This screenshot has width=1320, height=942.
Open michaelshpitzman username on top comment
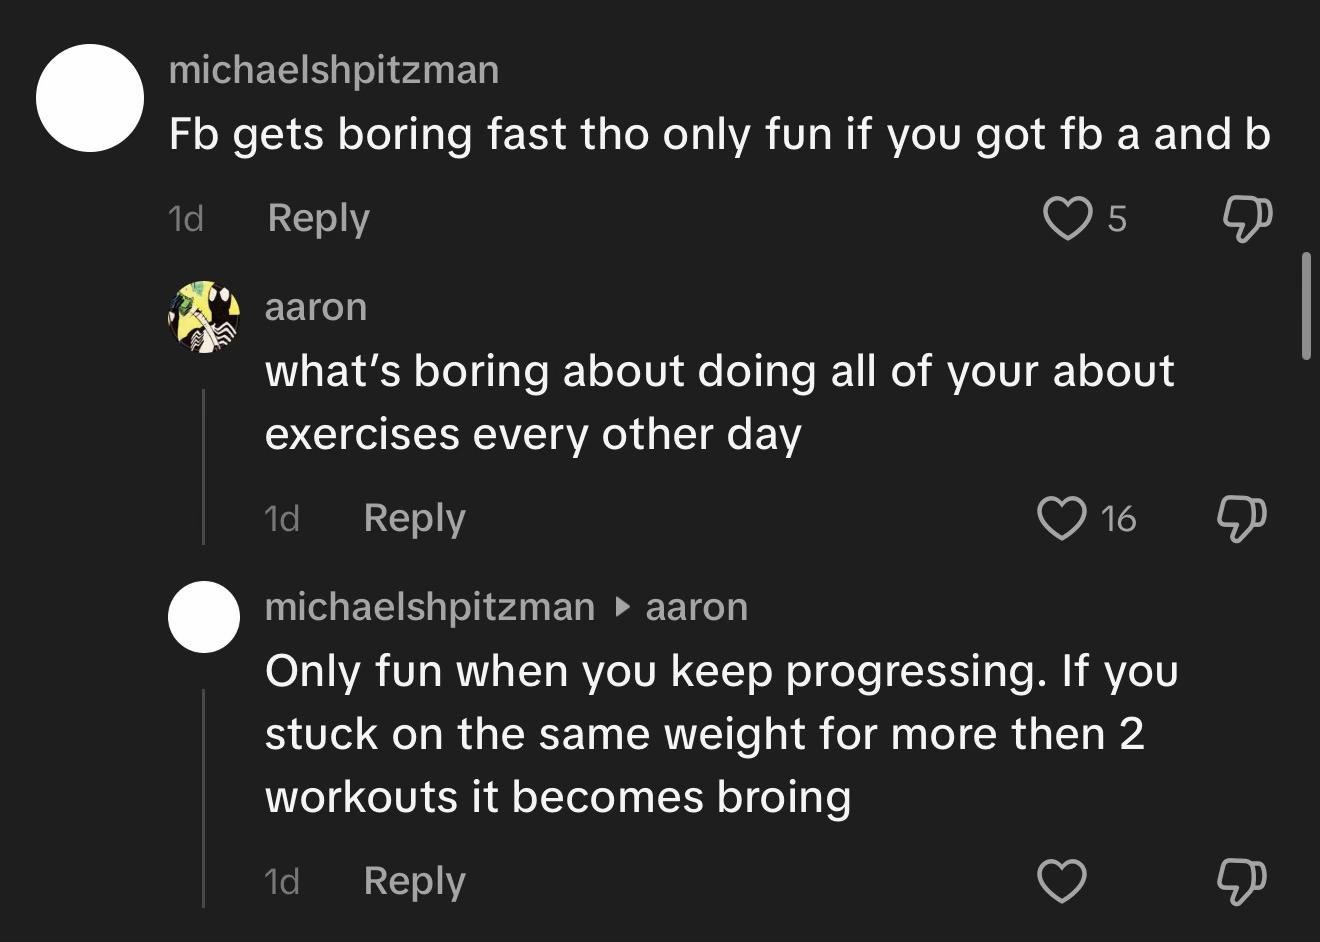coord(334,70)
